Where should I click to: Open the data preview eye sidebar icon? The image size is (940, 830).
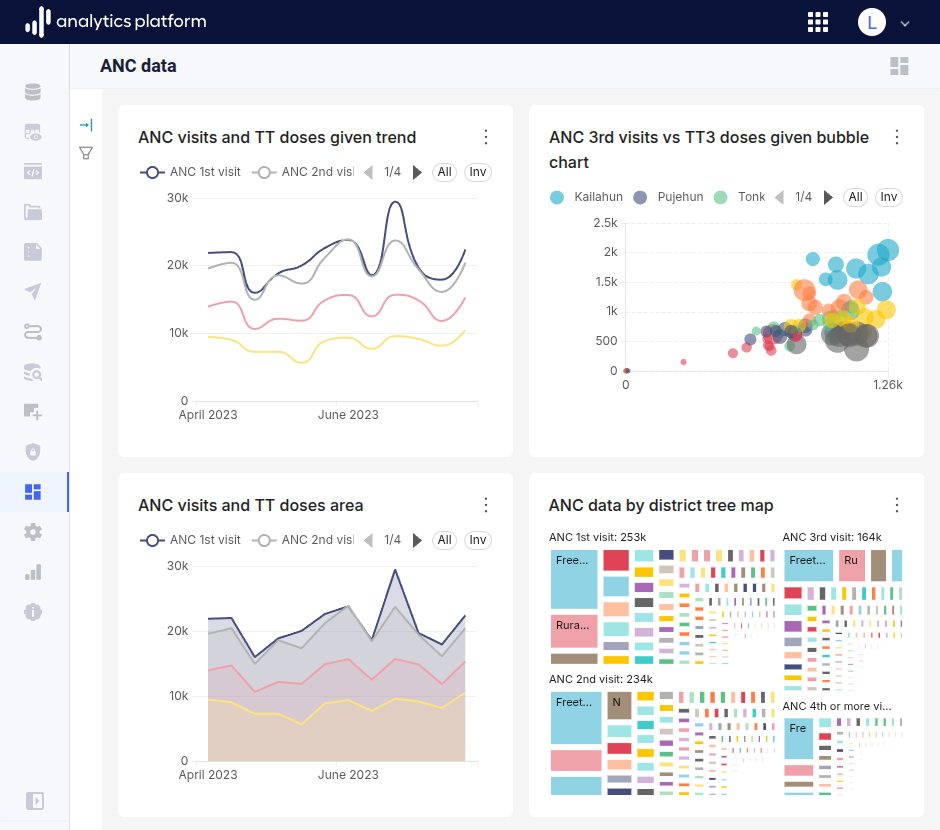pyautogui.click(x=33, y=132)
